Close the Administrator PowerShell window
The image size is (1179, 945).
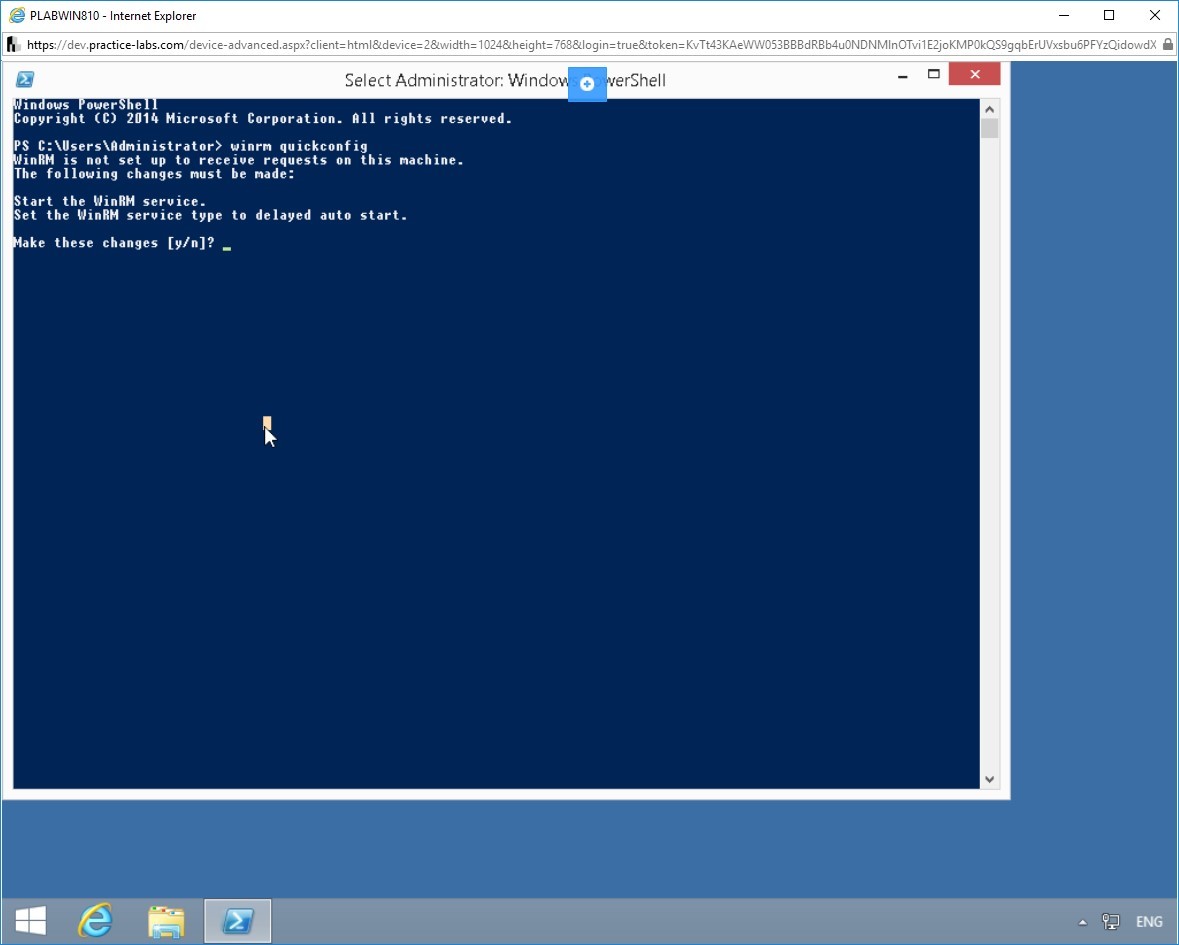(974, 74)
